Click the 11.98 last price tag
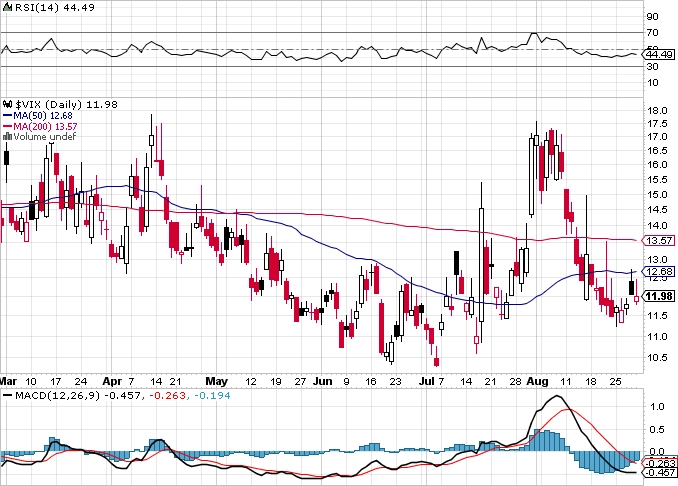Image resolution: width=678 pixels, height=486 pixels. point(659,296)
